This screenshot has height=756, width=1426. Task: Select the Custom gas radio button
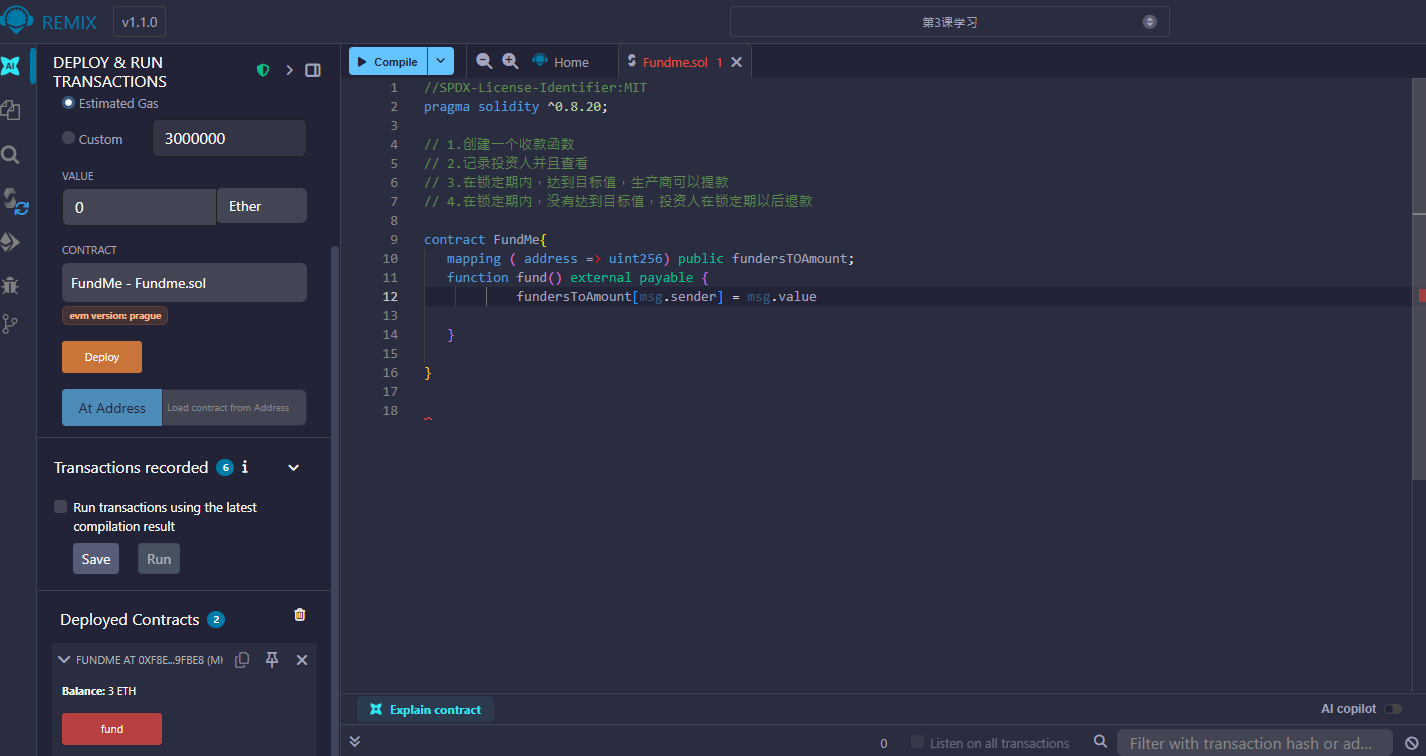[x=69, y=139]
